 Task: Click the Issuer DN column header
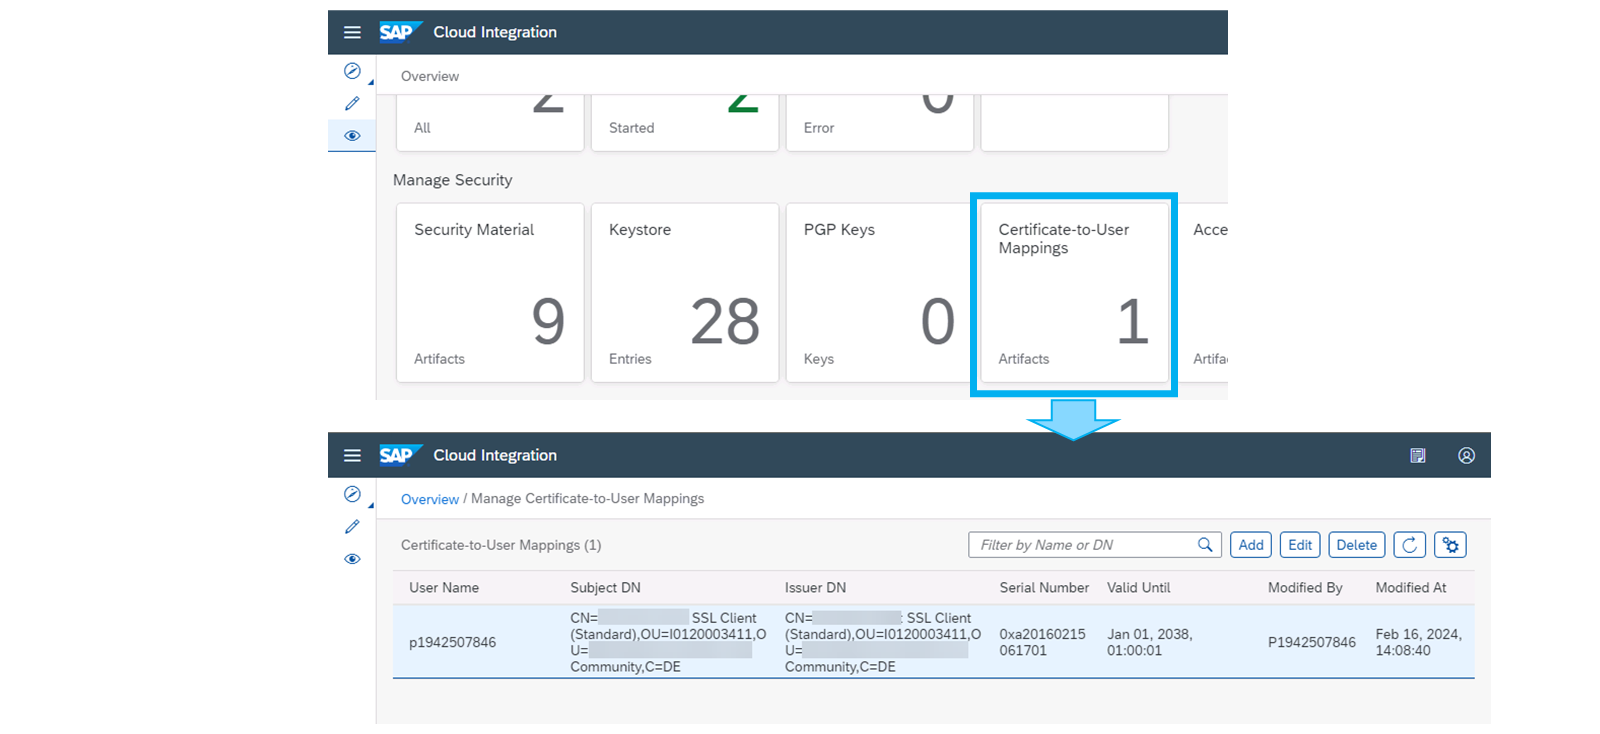(815, 588)
